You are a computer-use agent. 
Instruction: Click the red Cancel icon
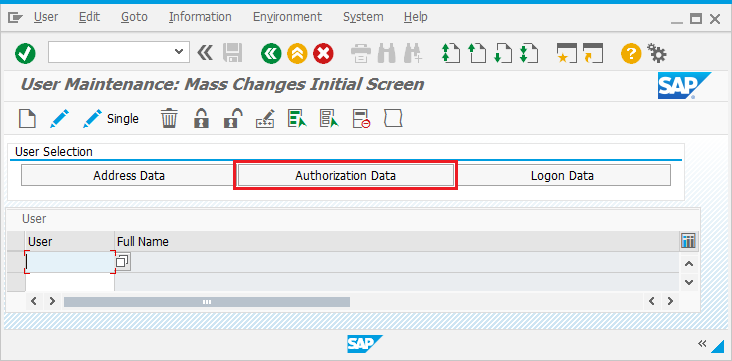pos(323,53)
